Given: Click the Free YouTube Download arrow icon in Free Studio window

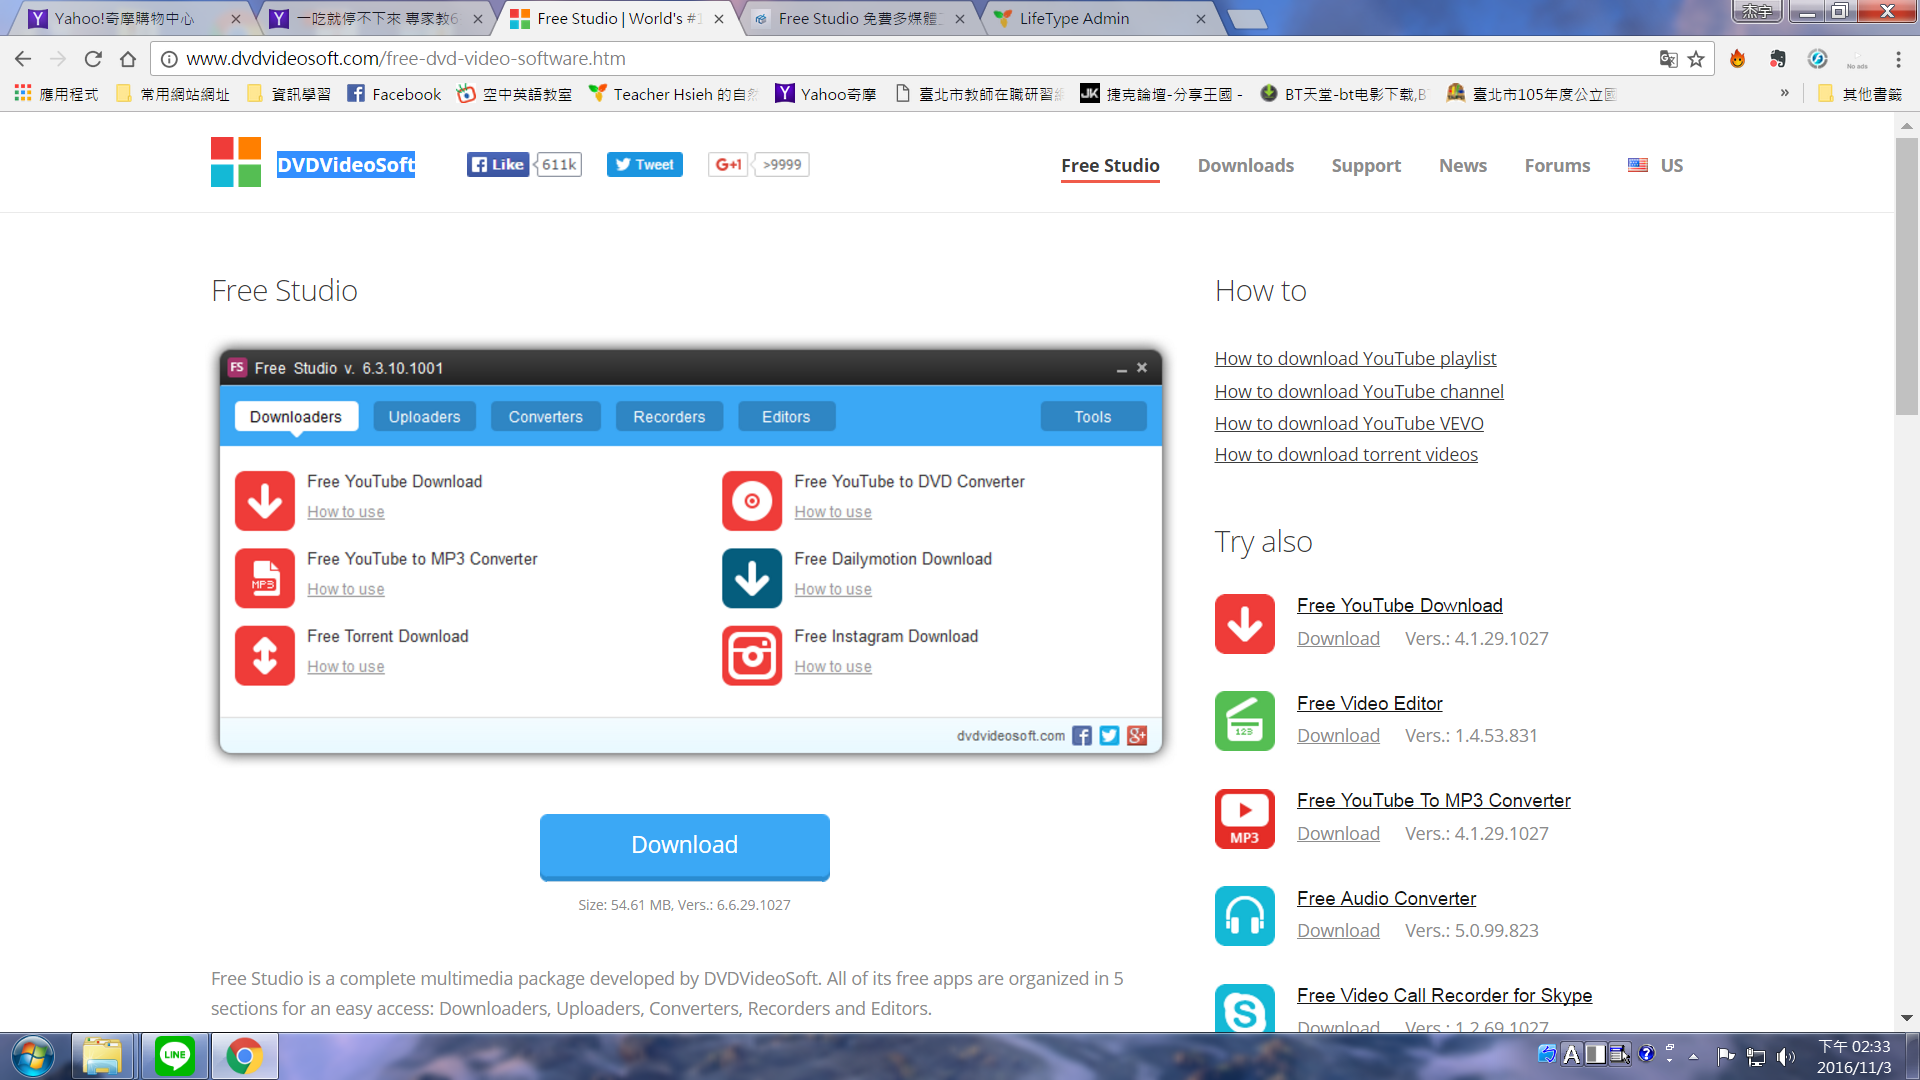Looking at the screenshot, I should (265, 501).
